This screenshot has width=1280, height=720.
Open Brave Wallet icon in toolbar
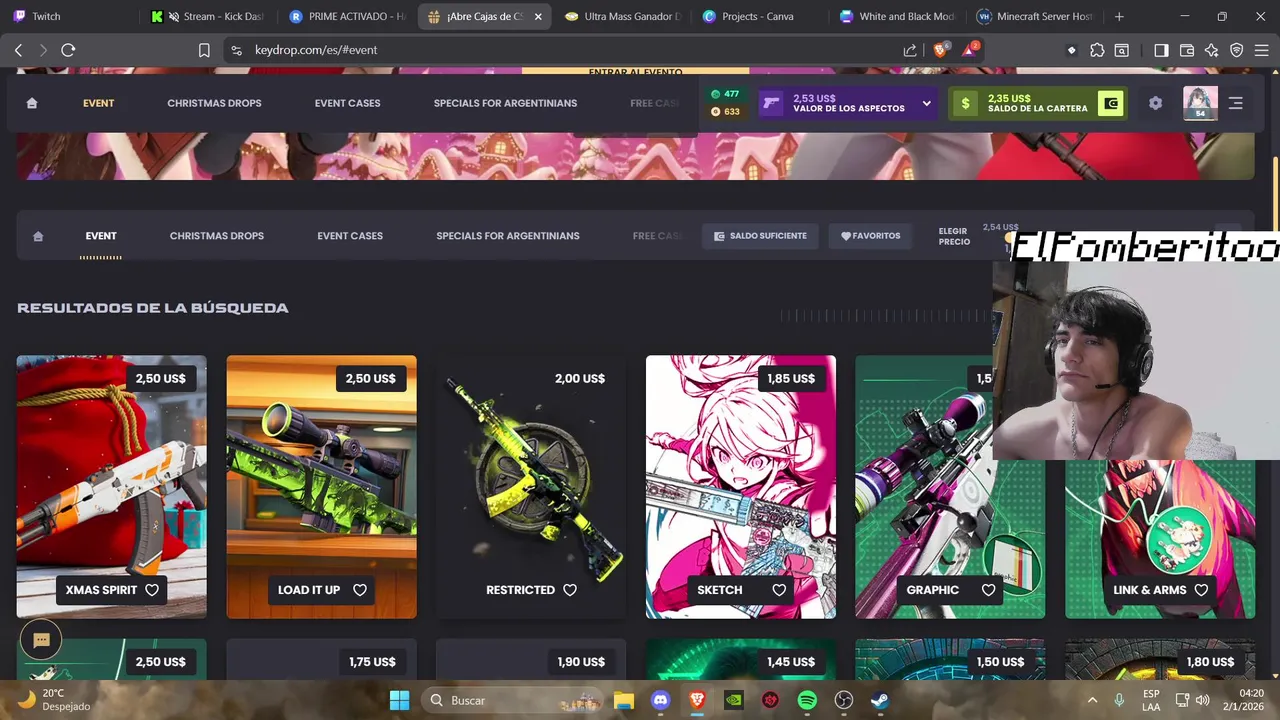pyautogui.click(x=1187, y=50)
